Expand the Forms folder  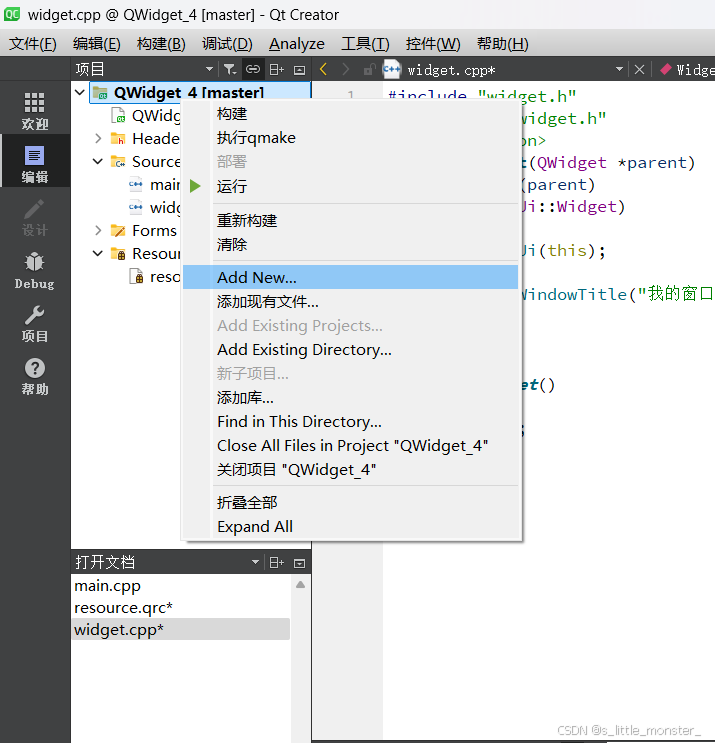[98, 230]
